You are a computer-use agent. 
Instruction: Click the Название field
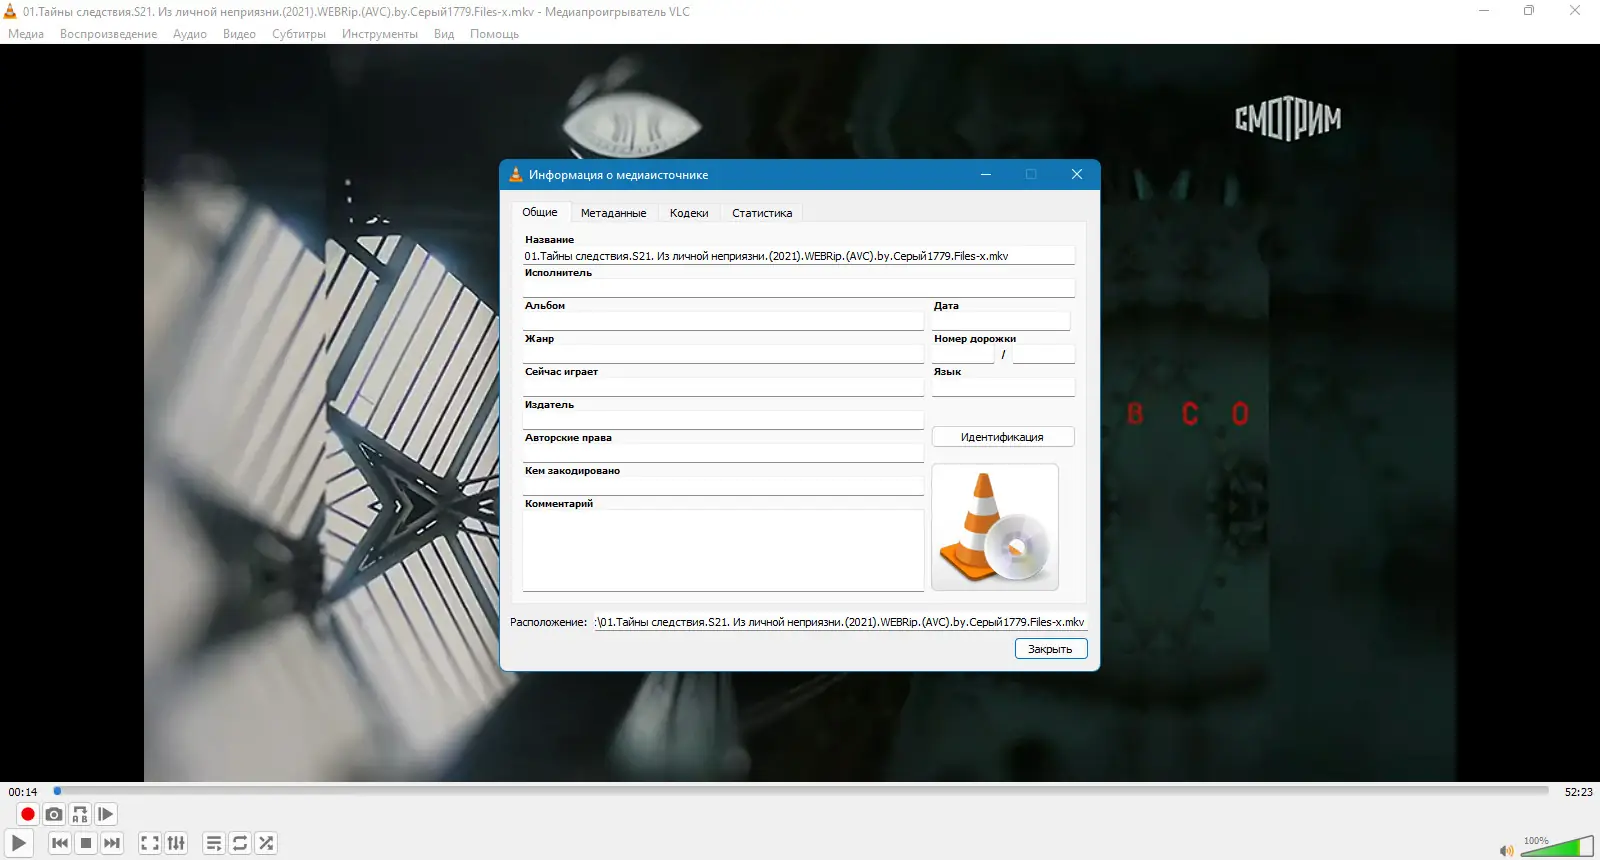pyautogui.click(x=798, y=256)
